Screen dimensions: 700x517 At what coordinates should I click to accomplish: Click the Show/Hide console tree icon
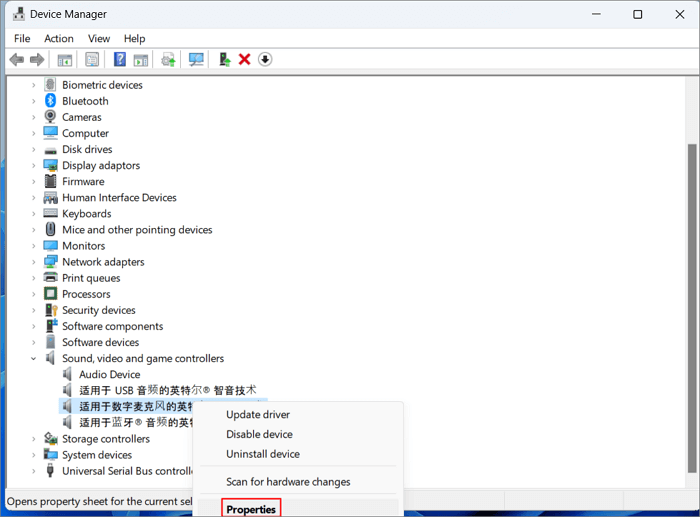pos(65,60)
